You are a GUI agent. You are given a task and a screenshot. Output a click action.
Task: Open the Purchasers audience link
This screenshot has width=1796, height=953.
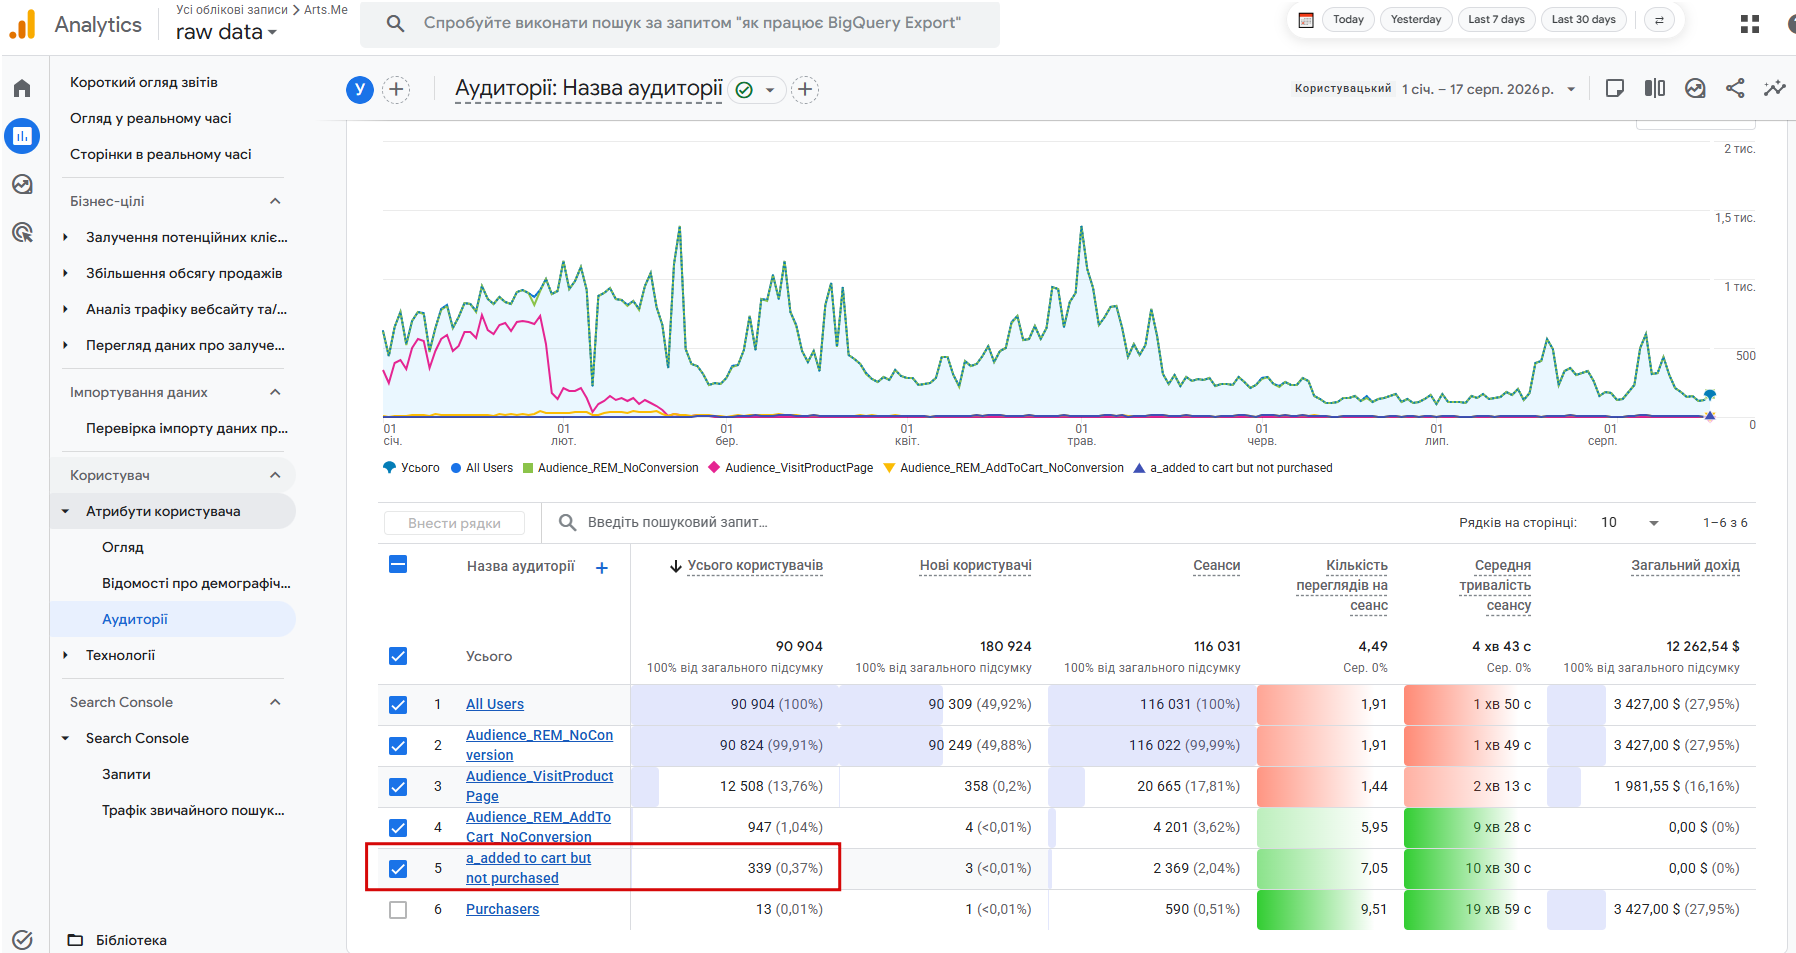pos(502,909)
